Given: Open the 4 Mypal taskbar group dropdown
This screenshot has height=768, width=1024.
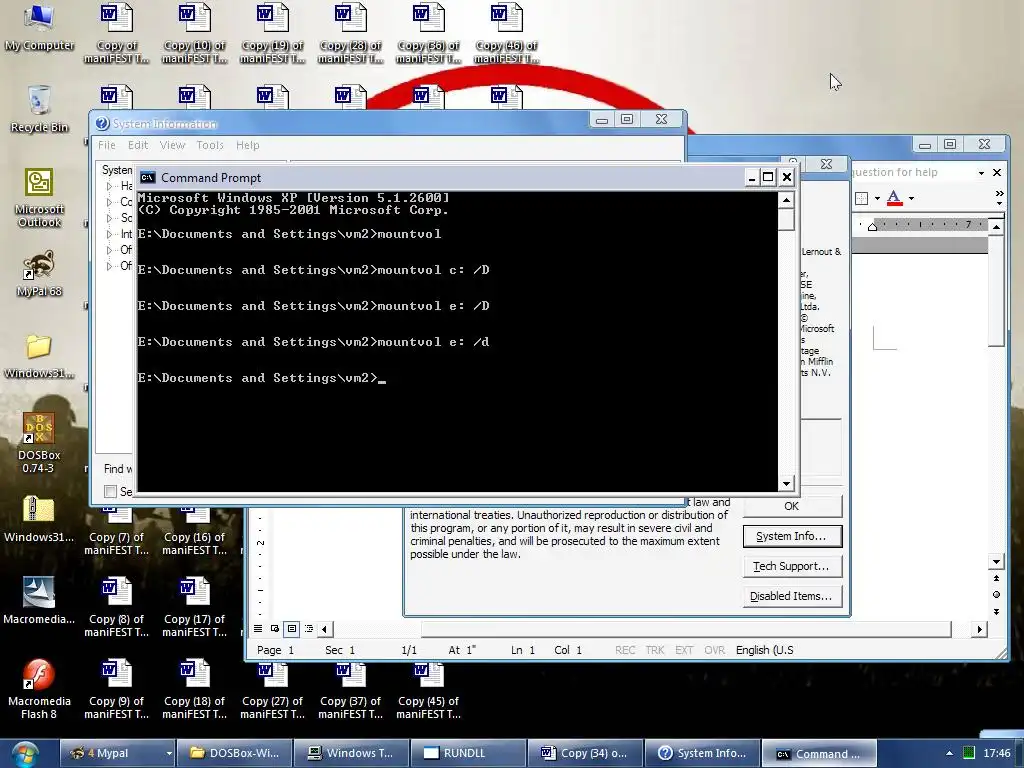Looking at the screenshot, I should [168, 754].
